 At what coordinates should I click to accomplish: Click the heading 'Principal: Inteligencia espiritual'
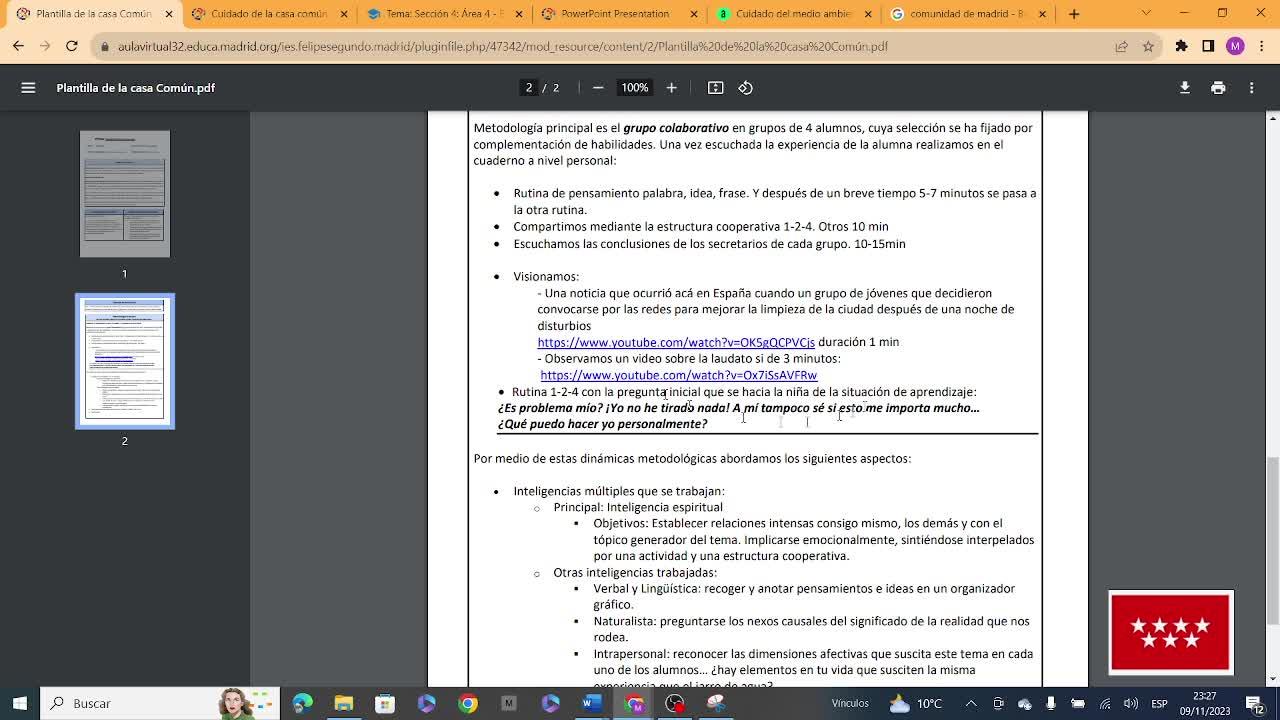click(638, 507)
